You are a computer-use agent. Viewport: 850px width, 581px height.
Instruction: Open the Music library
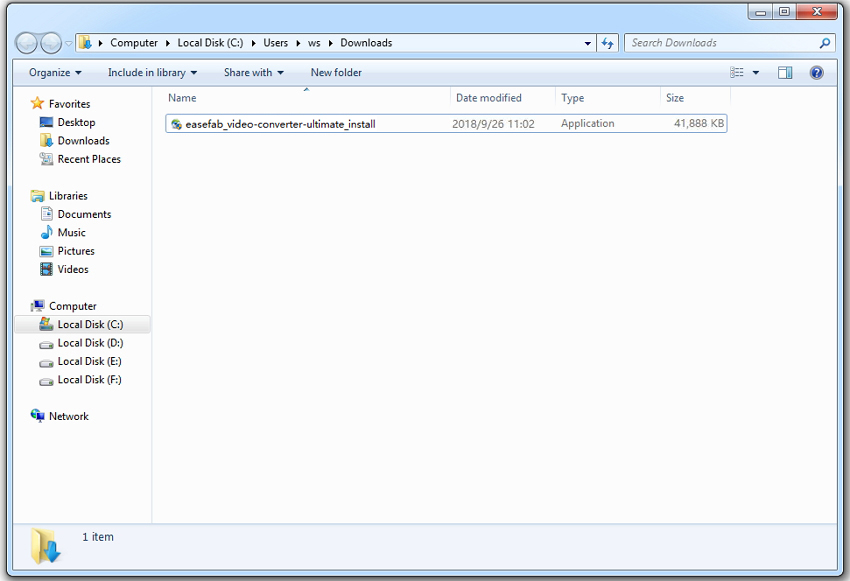click(x=72, y=233)
